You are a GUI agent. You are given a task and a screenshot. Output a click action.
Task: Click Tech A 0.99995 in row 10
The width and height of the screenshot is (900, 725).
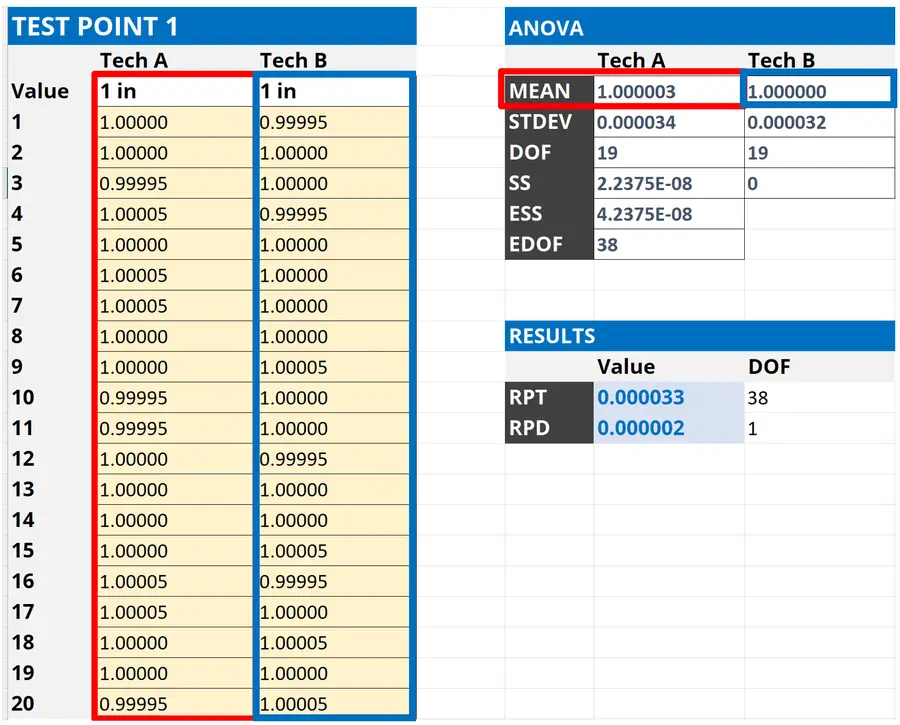click(x=174, y=397)
